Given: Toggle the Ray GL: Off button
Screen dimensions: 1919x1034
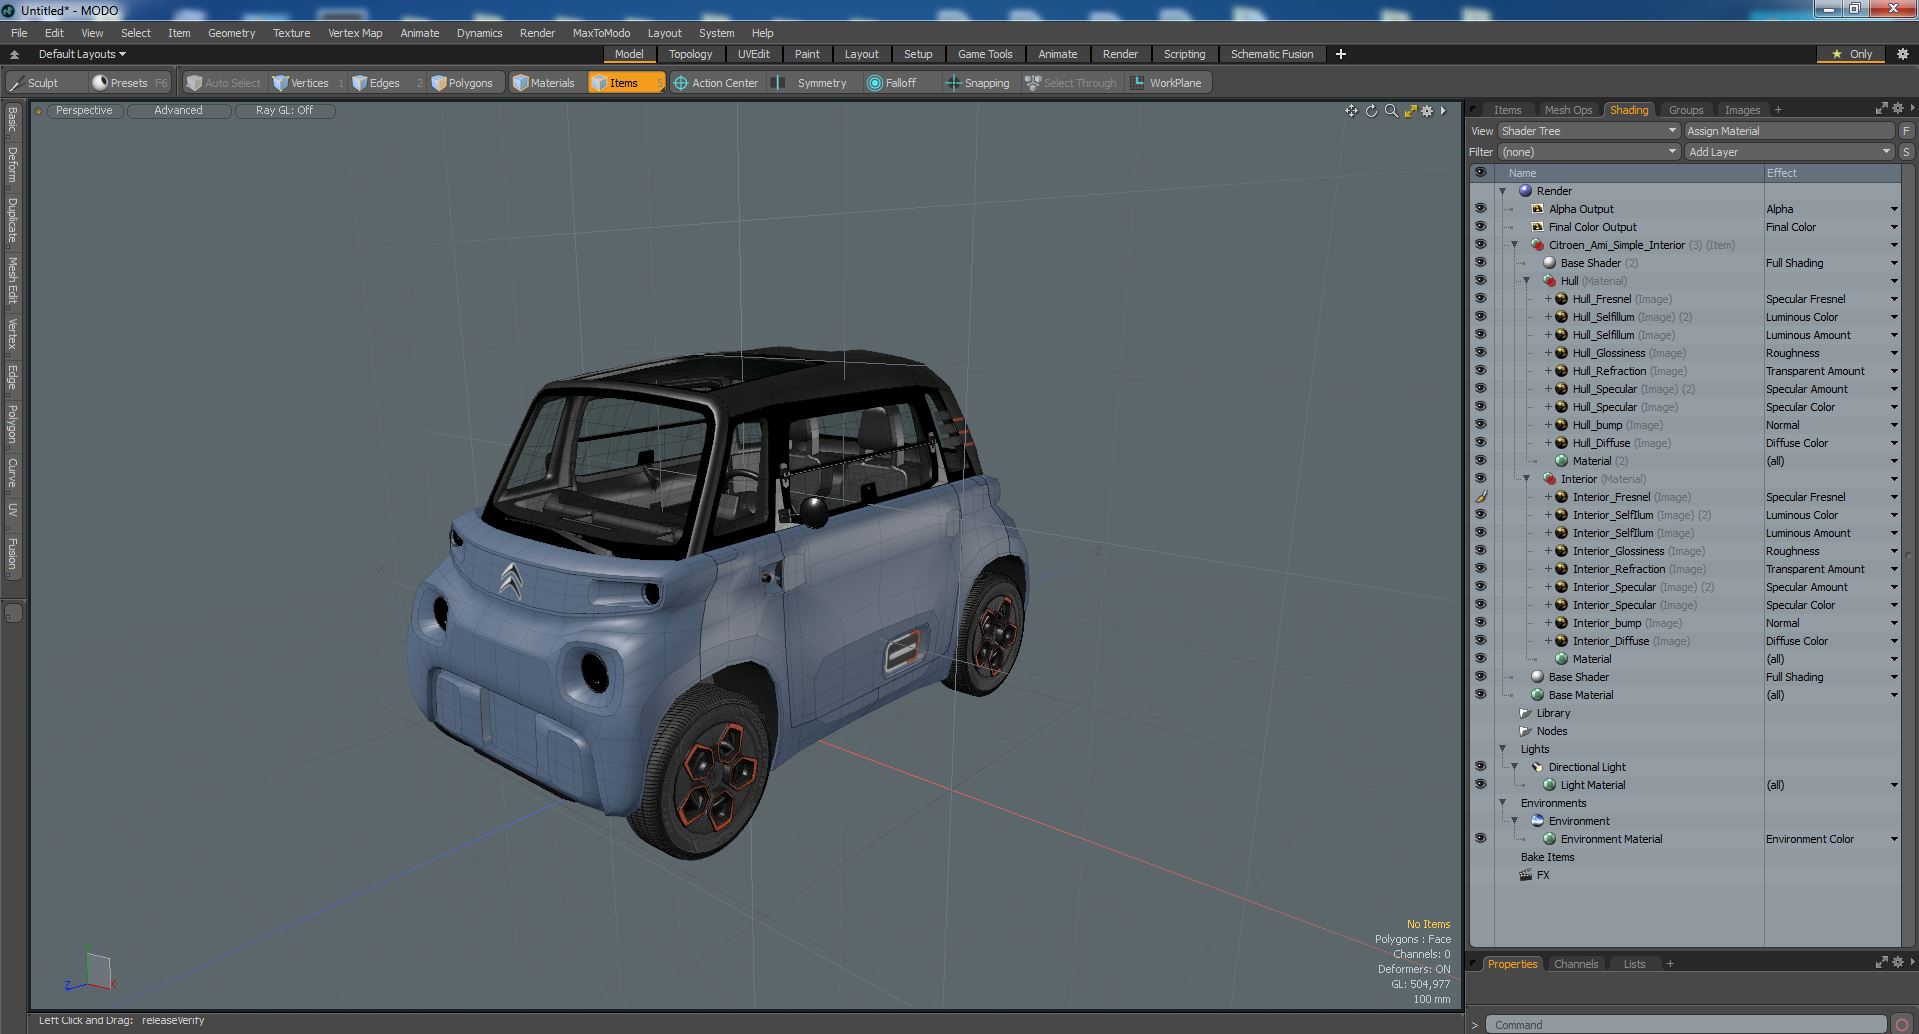Looking at the screenshot, I should click(x=284, y=111).
